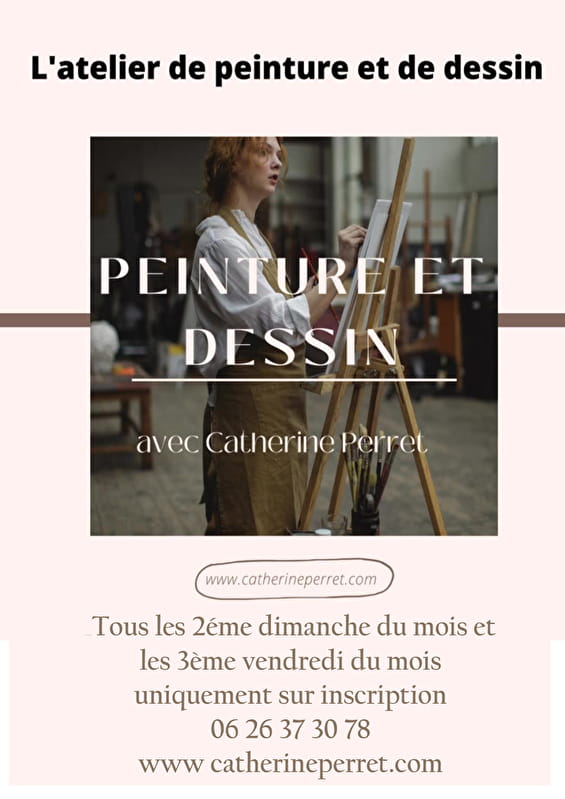
Task: Click the brown horizontal bar left of photo
Action: click(x=45, y=320)
